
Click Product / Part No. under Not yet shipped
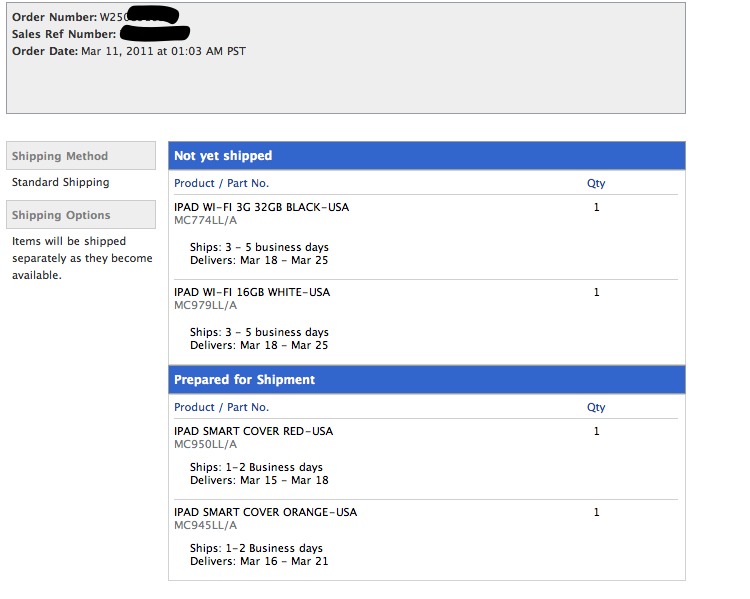tap(221, 183)
